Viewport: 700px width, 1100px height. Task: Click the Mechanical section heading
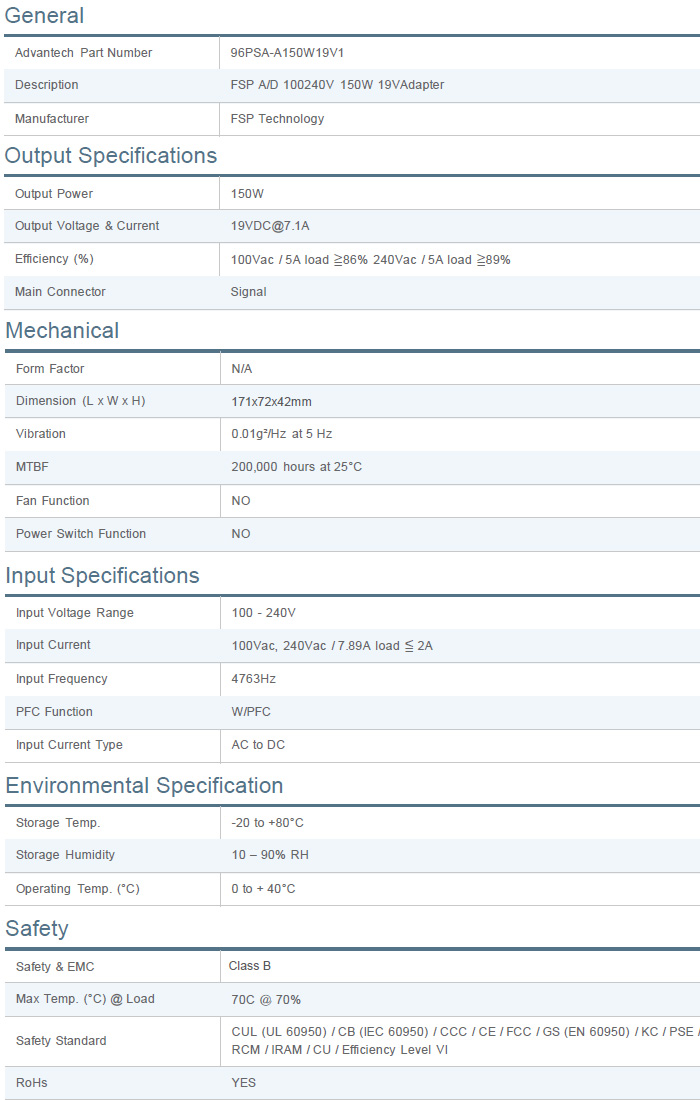(x=62, y=331)
